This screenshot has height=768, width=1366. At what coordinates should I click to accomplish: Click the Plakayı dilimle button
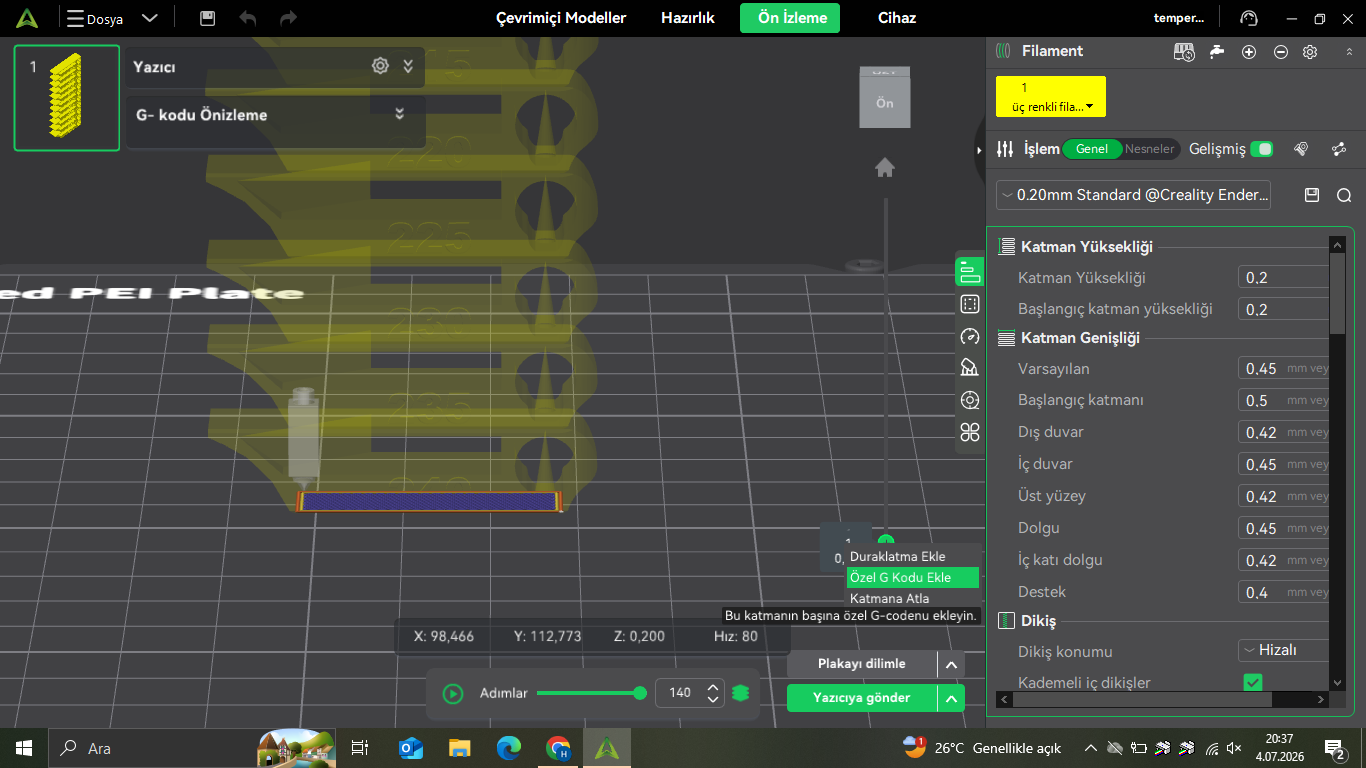(x=862, y=664)
